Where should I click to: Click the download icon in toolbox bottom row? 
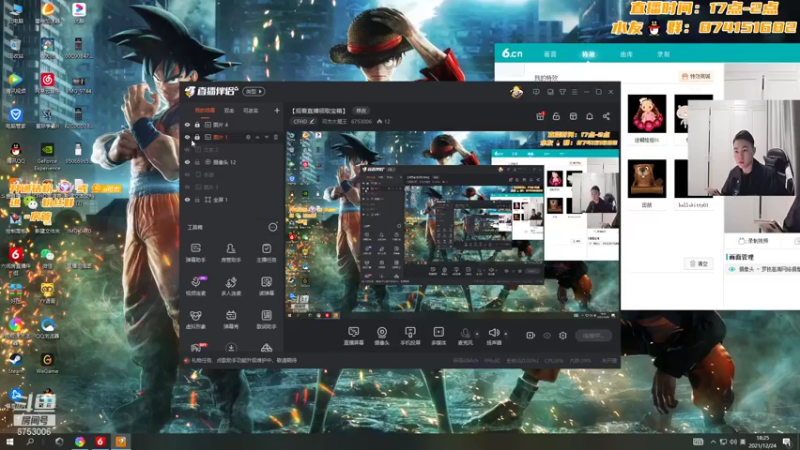pyautogui.click(x=231, y=348)
